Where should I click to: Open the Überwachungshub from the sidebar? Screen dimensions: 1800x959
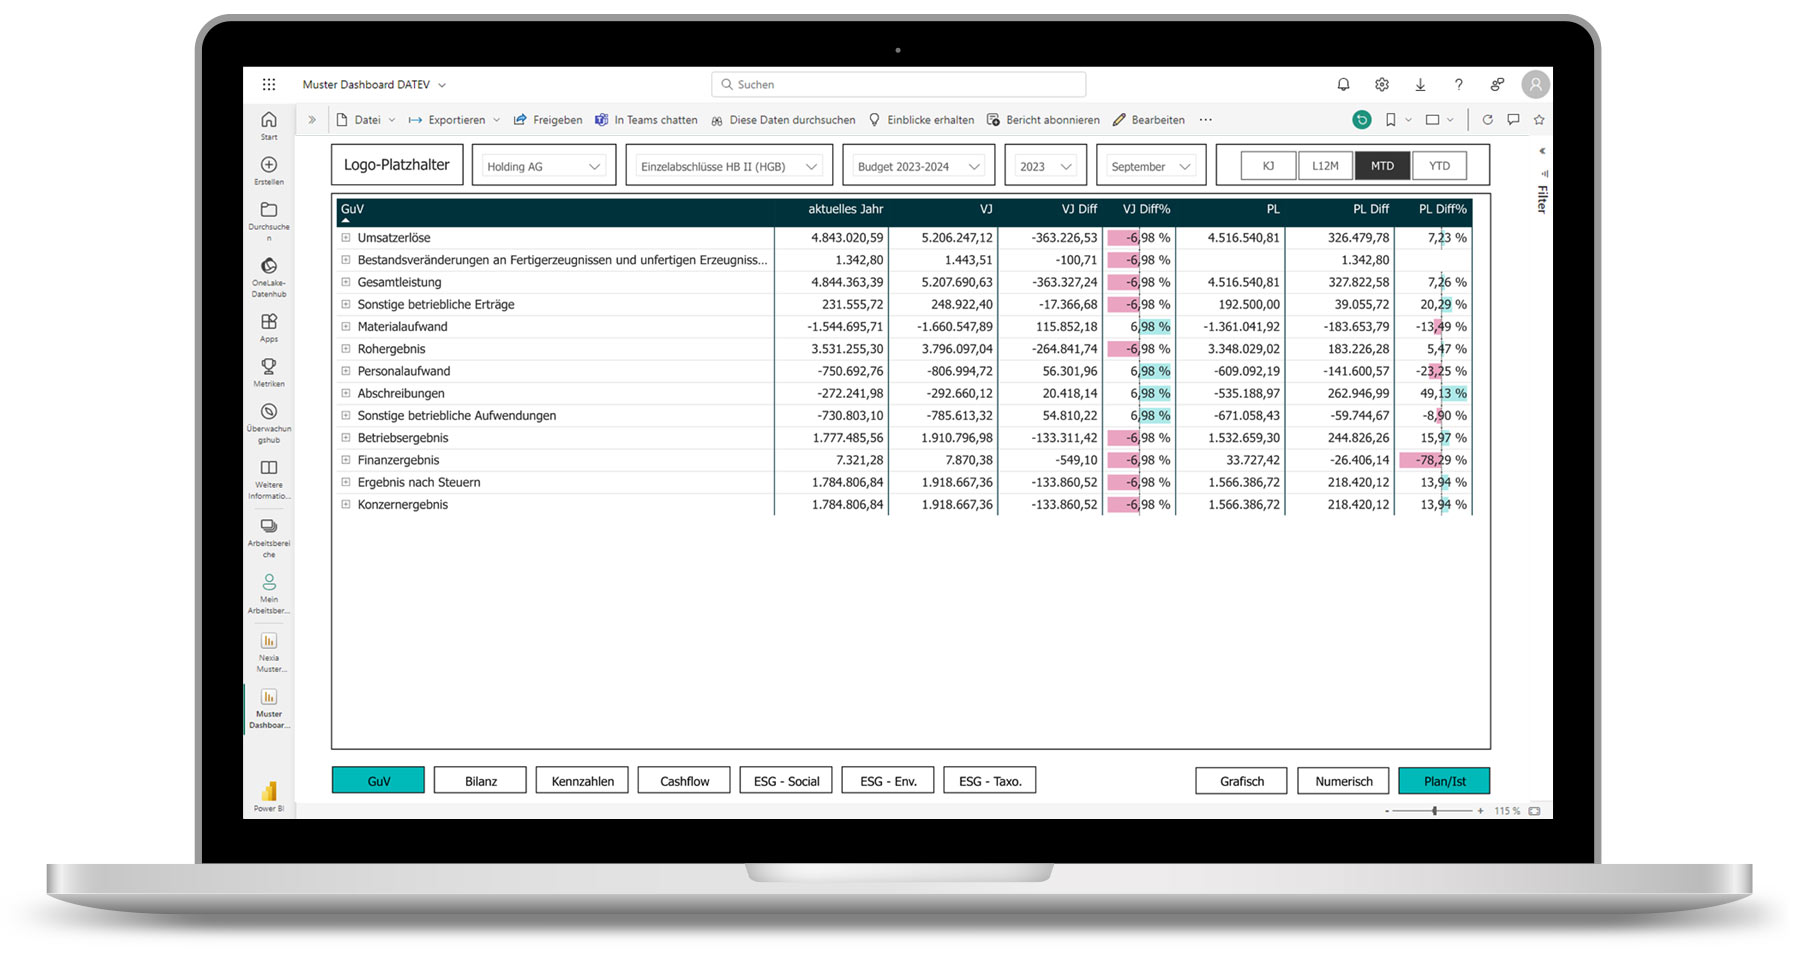[x=268, y=410]
